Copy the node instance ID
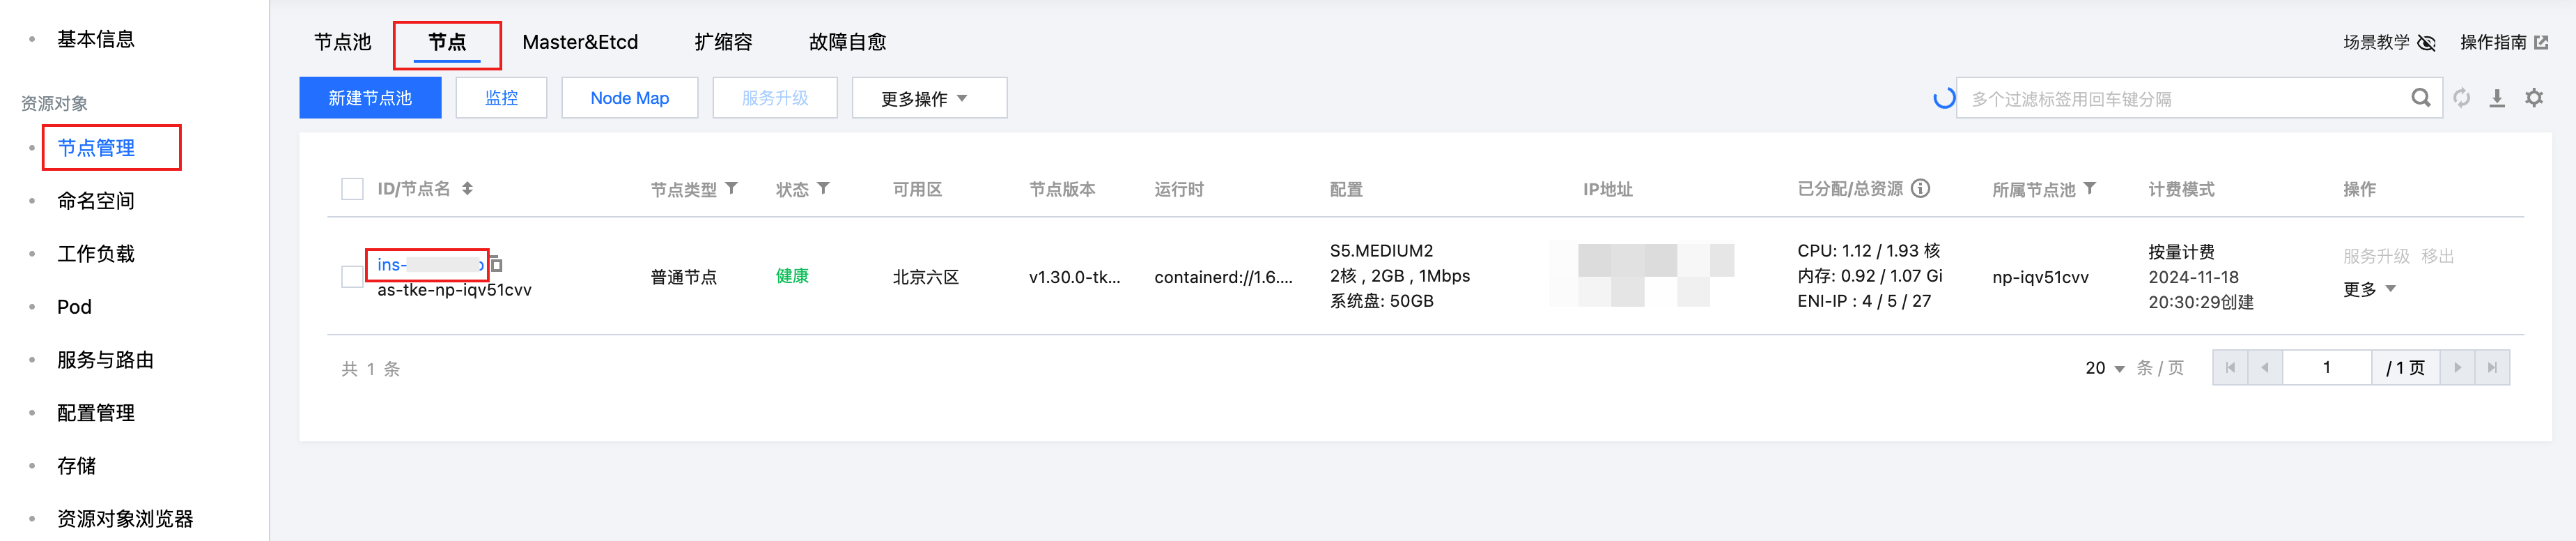2576x541 pixels. click(x=496, y=265)
